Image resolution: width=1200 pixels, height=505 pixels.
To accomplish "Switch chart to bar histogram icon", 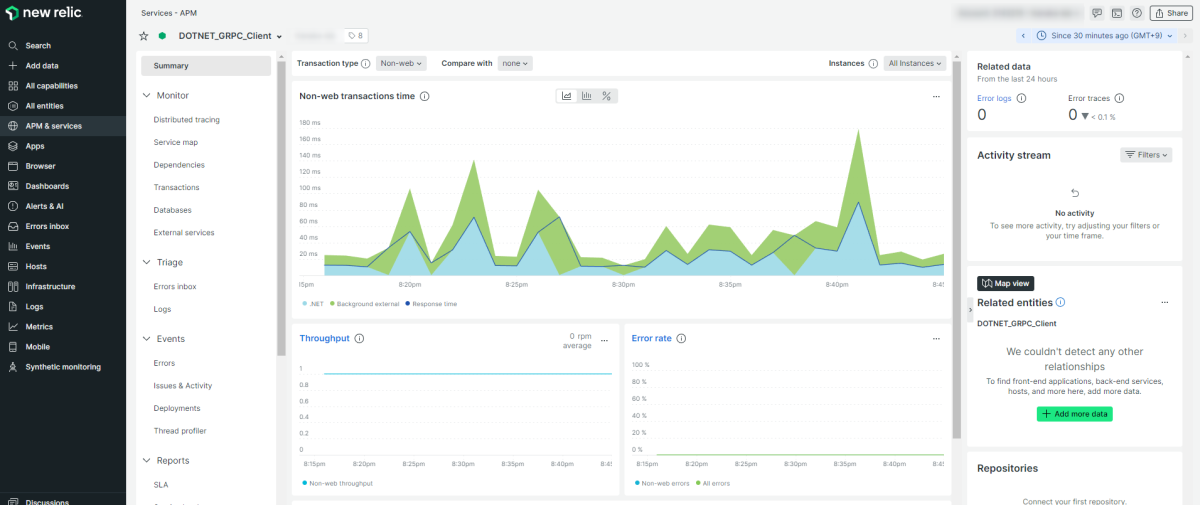I will click(x=587, y=96).
